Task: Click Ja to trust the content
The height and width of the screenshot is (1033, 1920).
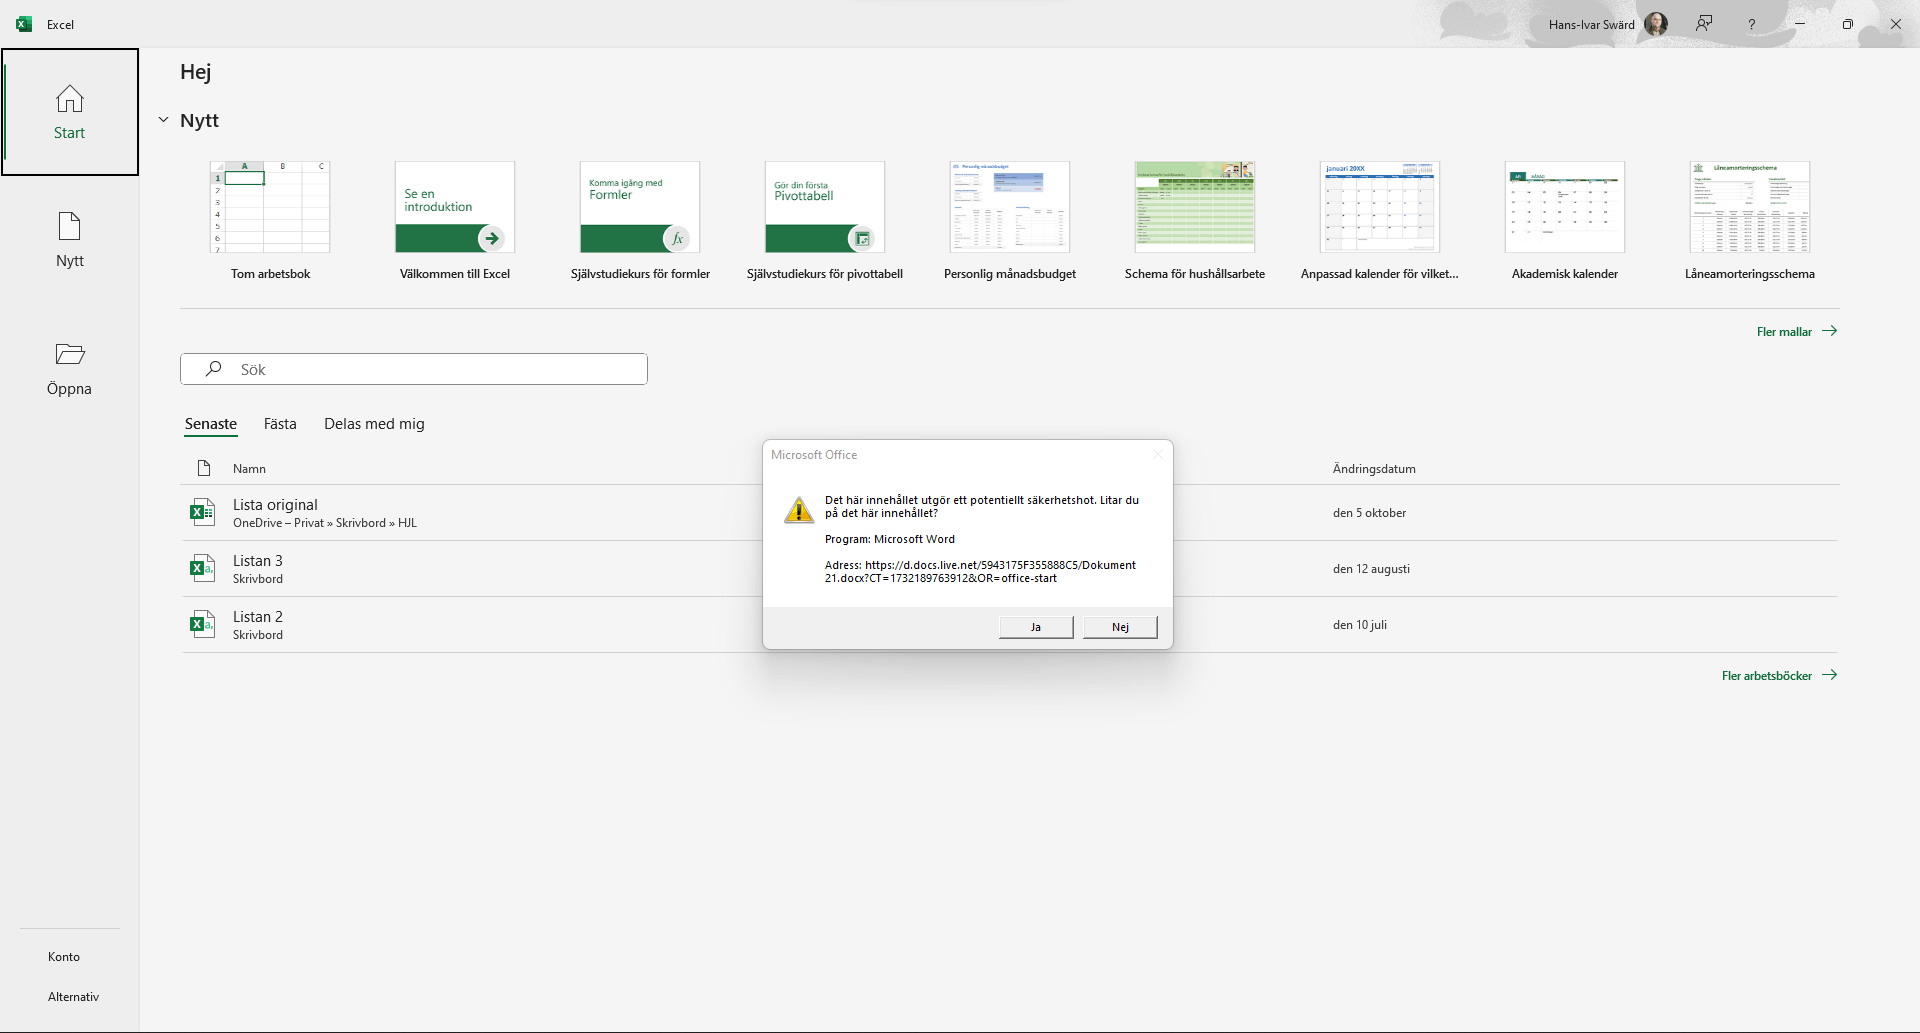Action: coord(1036,627)
